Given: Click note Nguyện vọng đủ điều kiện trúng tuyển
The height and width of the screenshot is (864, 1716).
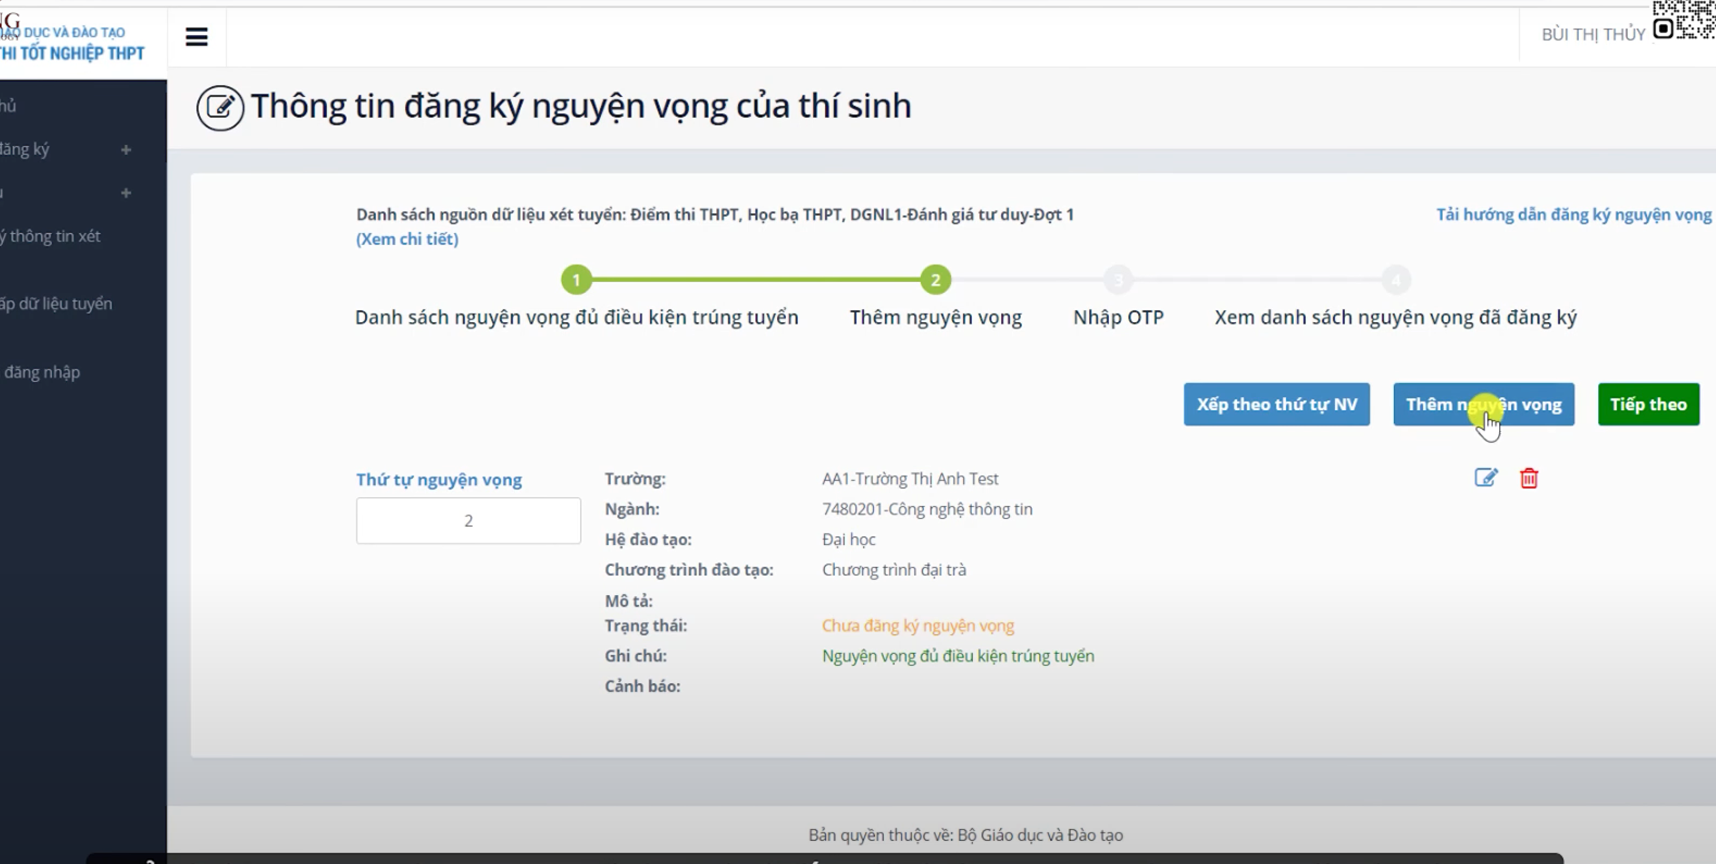Looking at the screenshot, I should (958, 656).
